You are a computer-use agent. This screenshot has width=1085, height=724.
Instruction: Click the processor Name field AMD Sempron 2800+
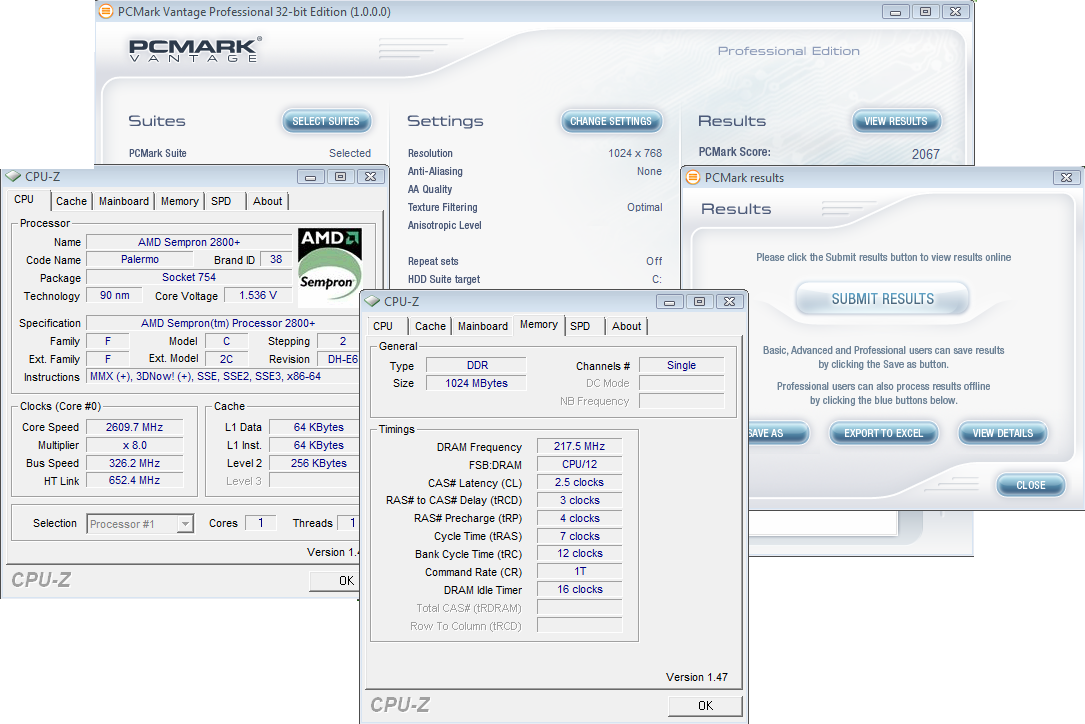[189, 242]
